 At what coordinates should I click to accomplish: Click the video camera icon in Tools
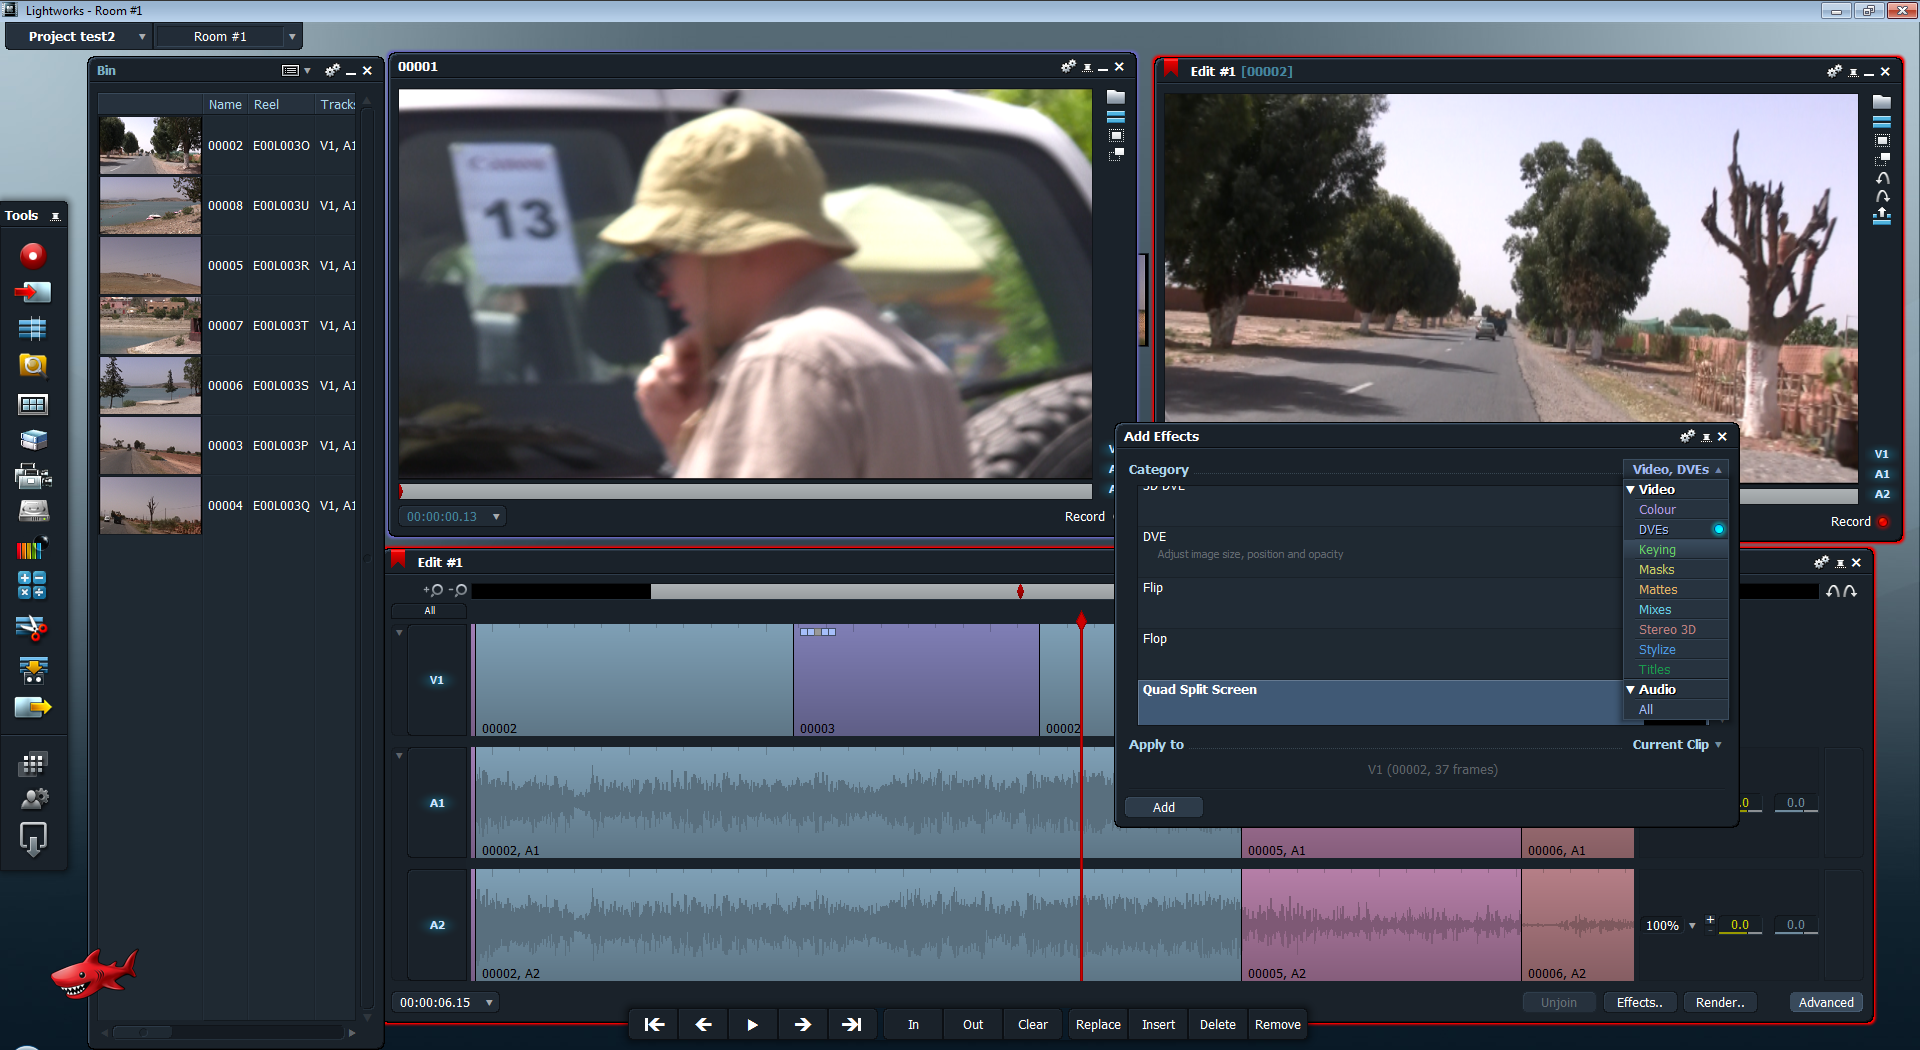(33, 476)
